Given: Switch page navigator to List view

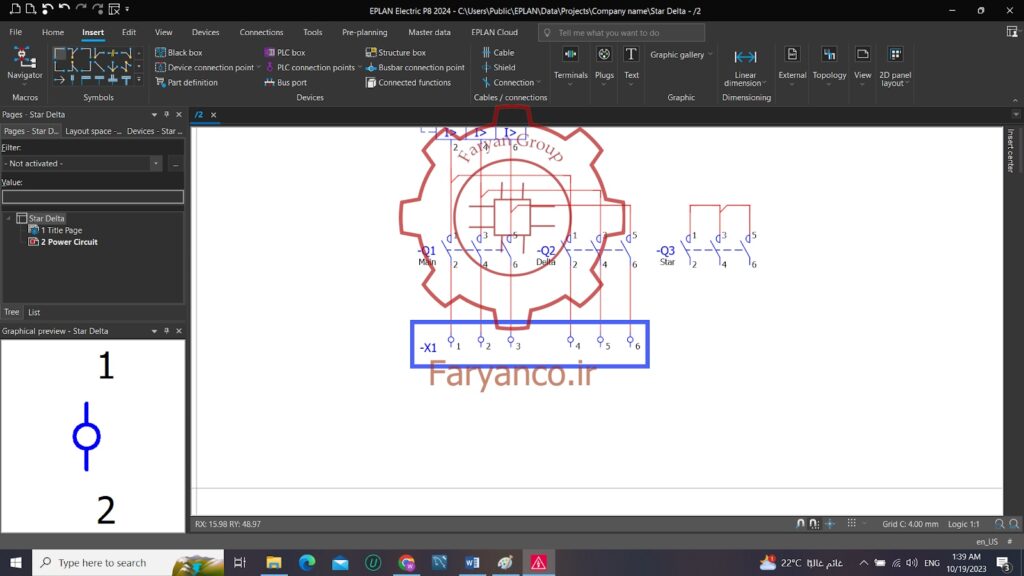Looking at the screenshot, I should tap(34, 312).
